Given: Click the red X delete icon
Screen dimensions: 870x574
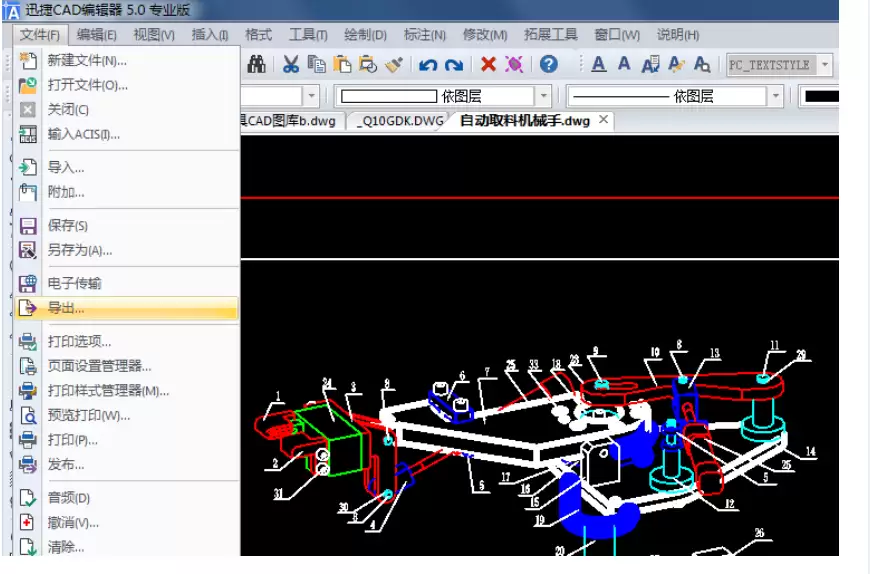Looking at the screenshot, I should [488, 65].
